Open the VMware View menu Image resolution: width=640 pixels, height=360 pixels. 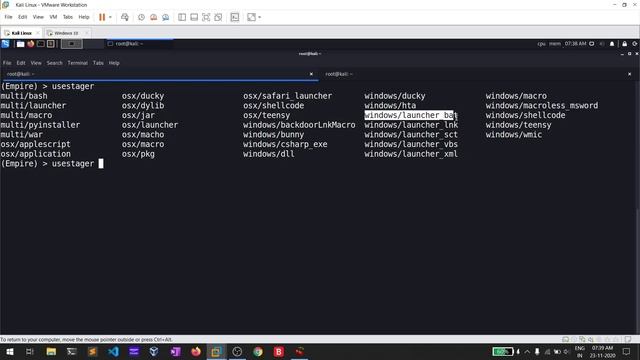pos(38,17)
